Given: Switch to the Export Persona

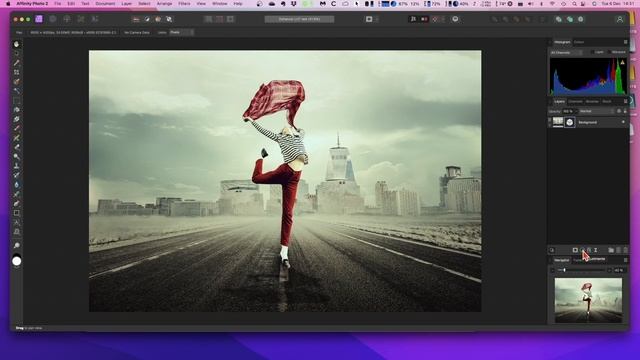Looking at the screenshot, I should coord(94,19).
